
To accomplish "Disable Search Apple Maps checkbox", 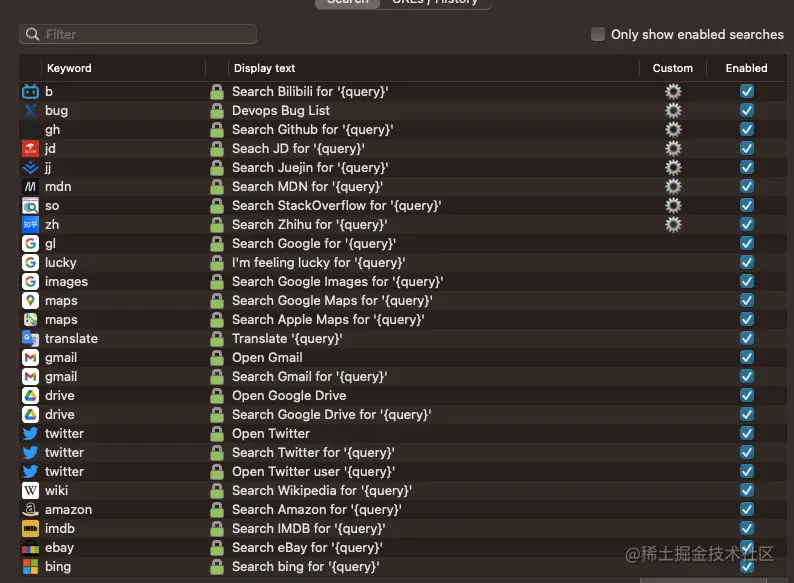I will 747,320.
